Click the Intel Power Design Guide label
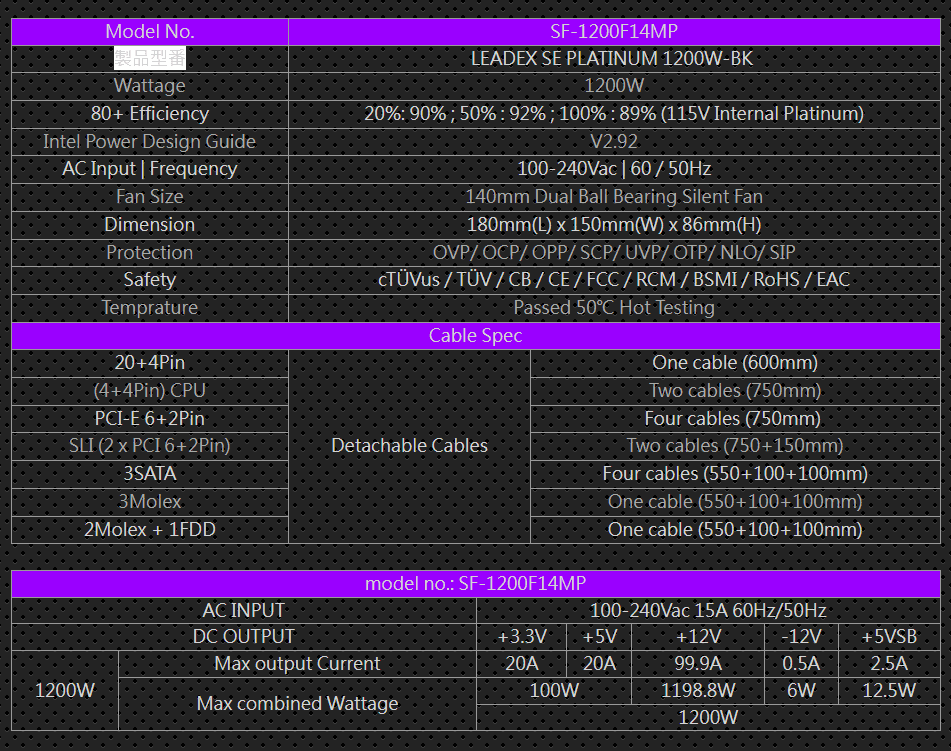The width and height of the screenshot is (951, 751). pyautogui.click(x=149, y=141)
